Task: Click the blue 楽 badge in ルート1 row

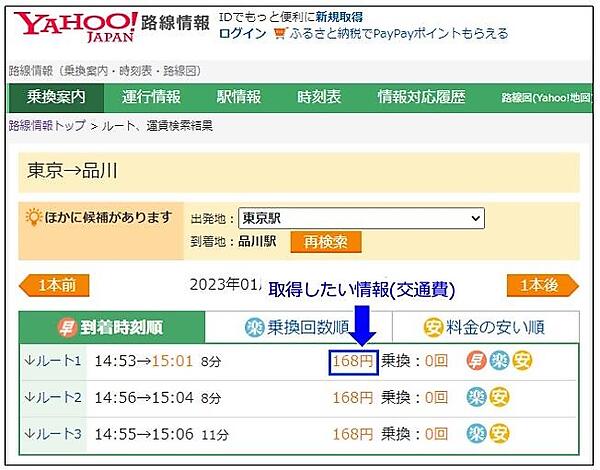Action: (x=499, y=361)
